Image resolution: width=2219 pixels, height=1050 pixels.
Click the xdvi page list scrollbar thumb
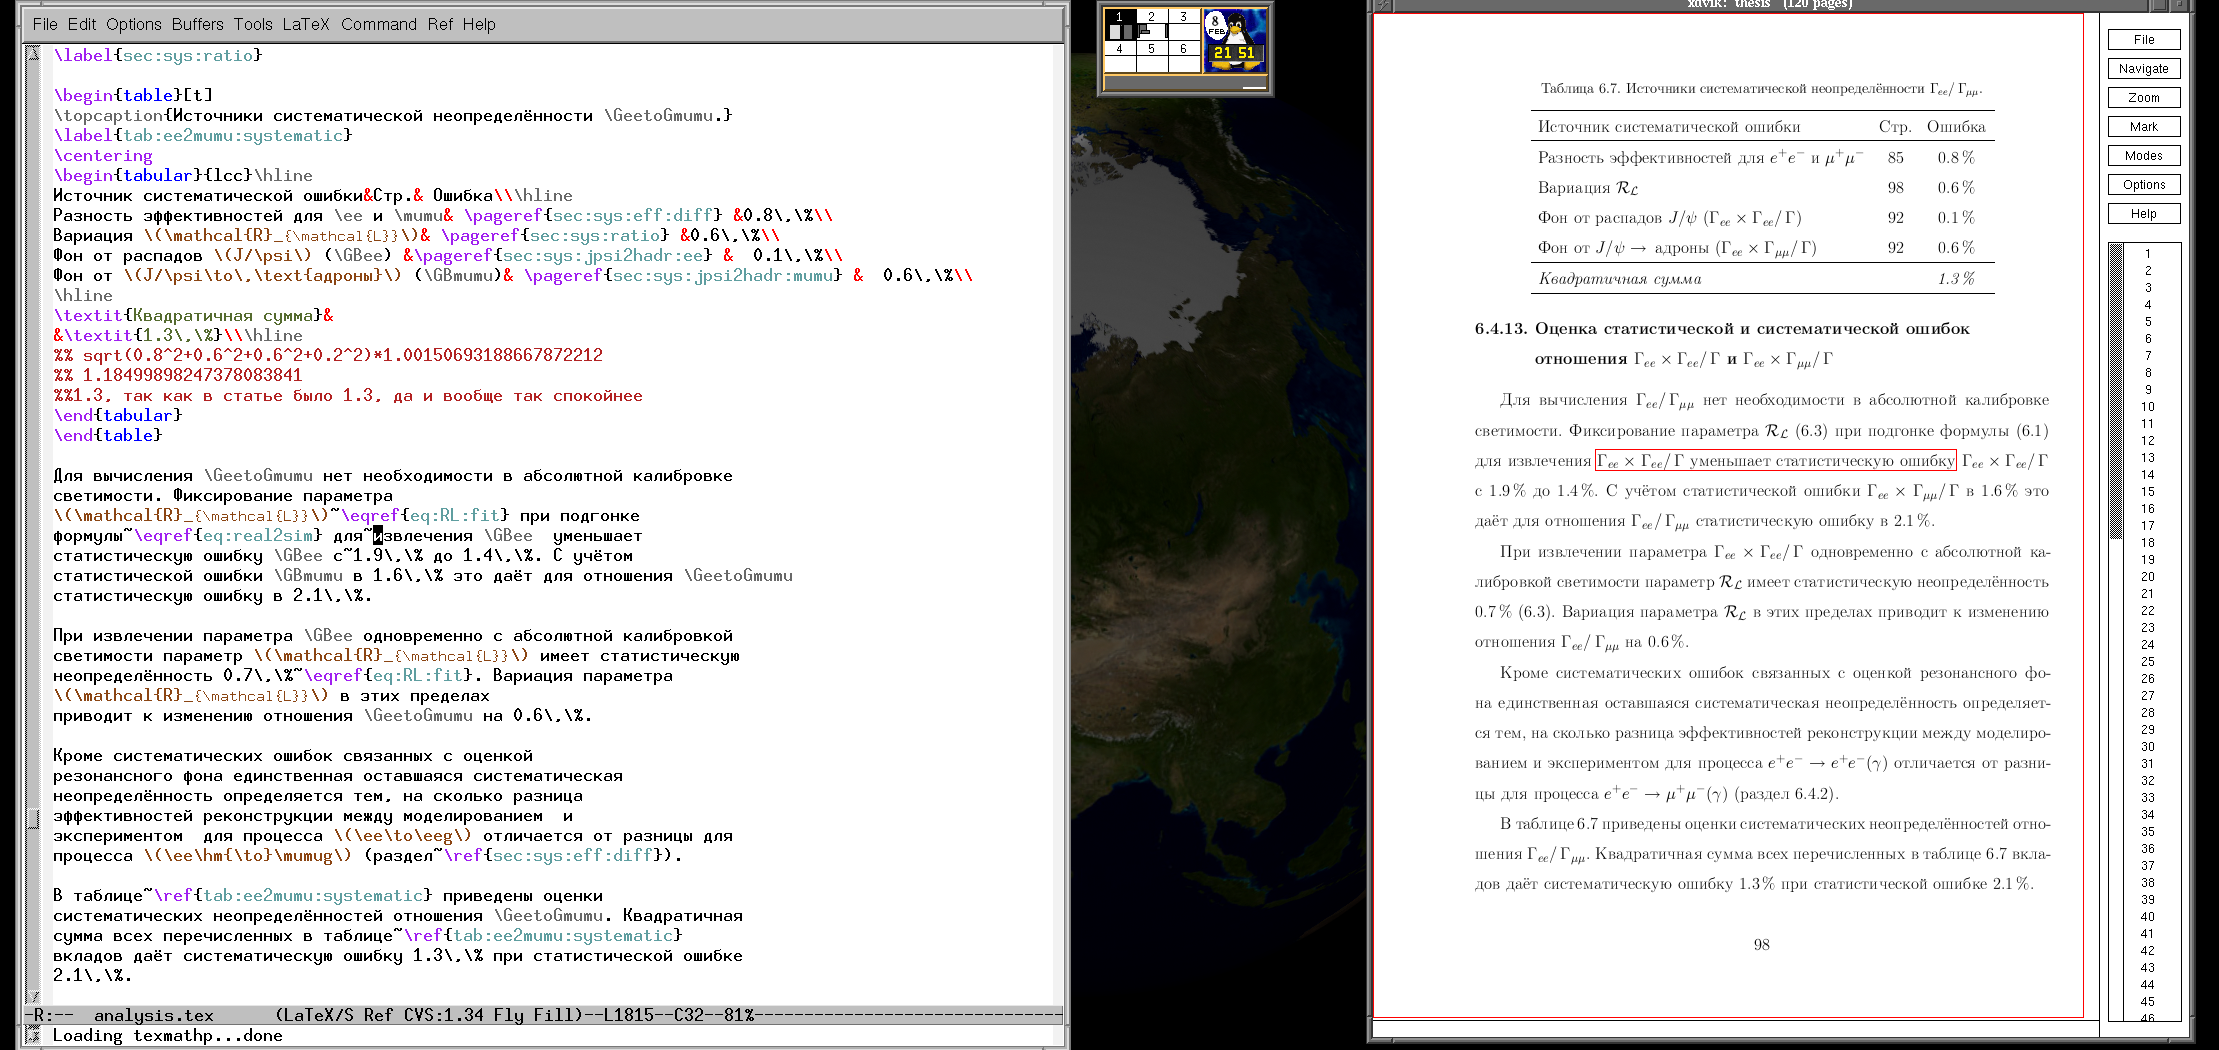click(2115, 392)
